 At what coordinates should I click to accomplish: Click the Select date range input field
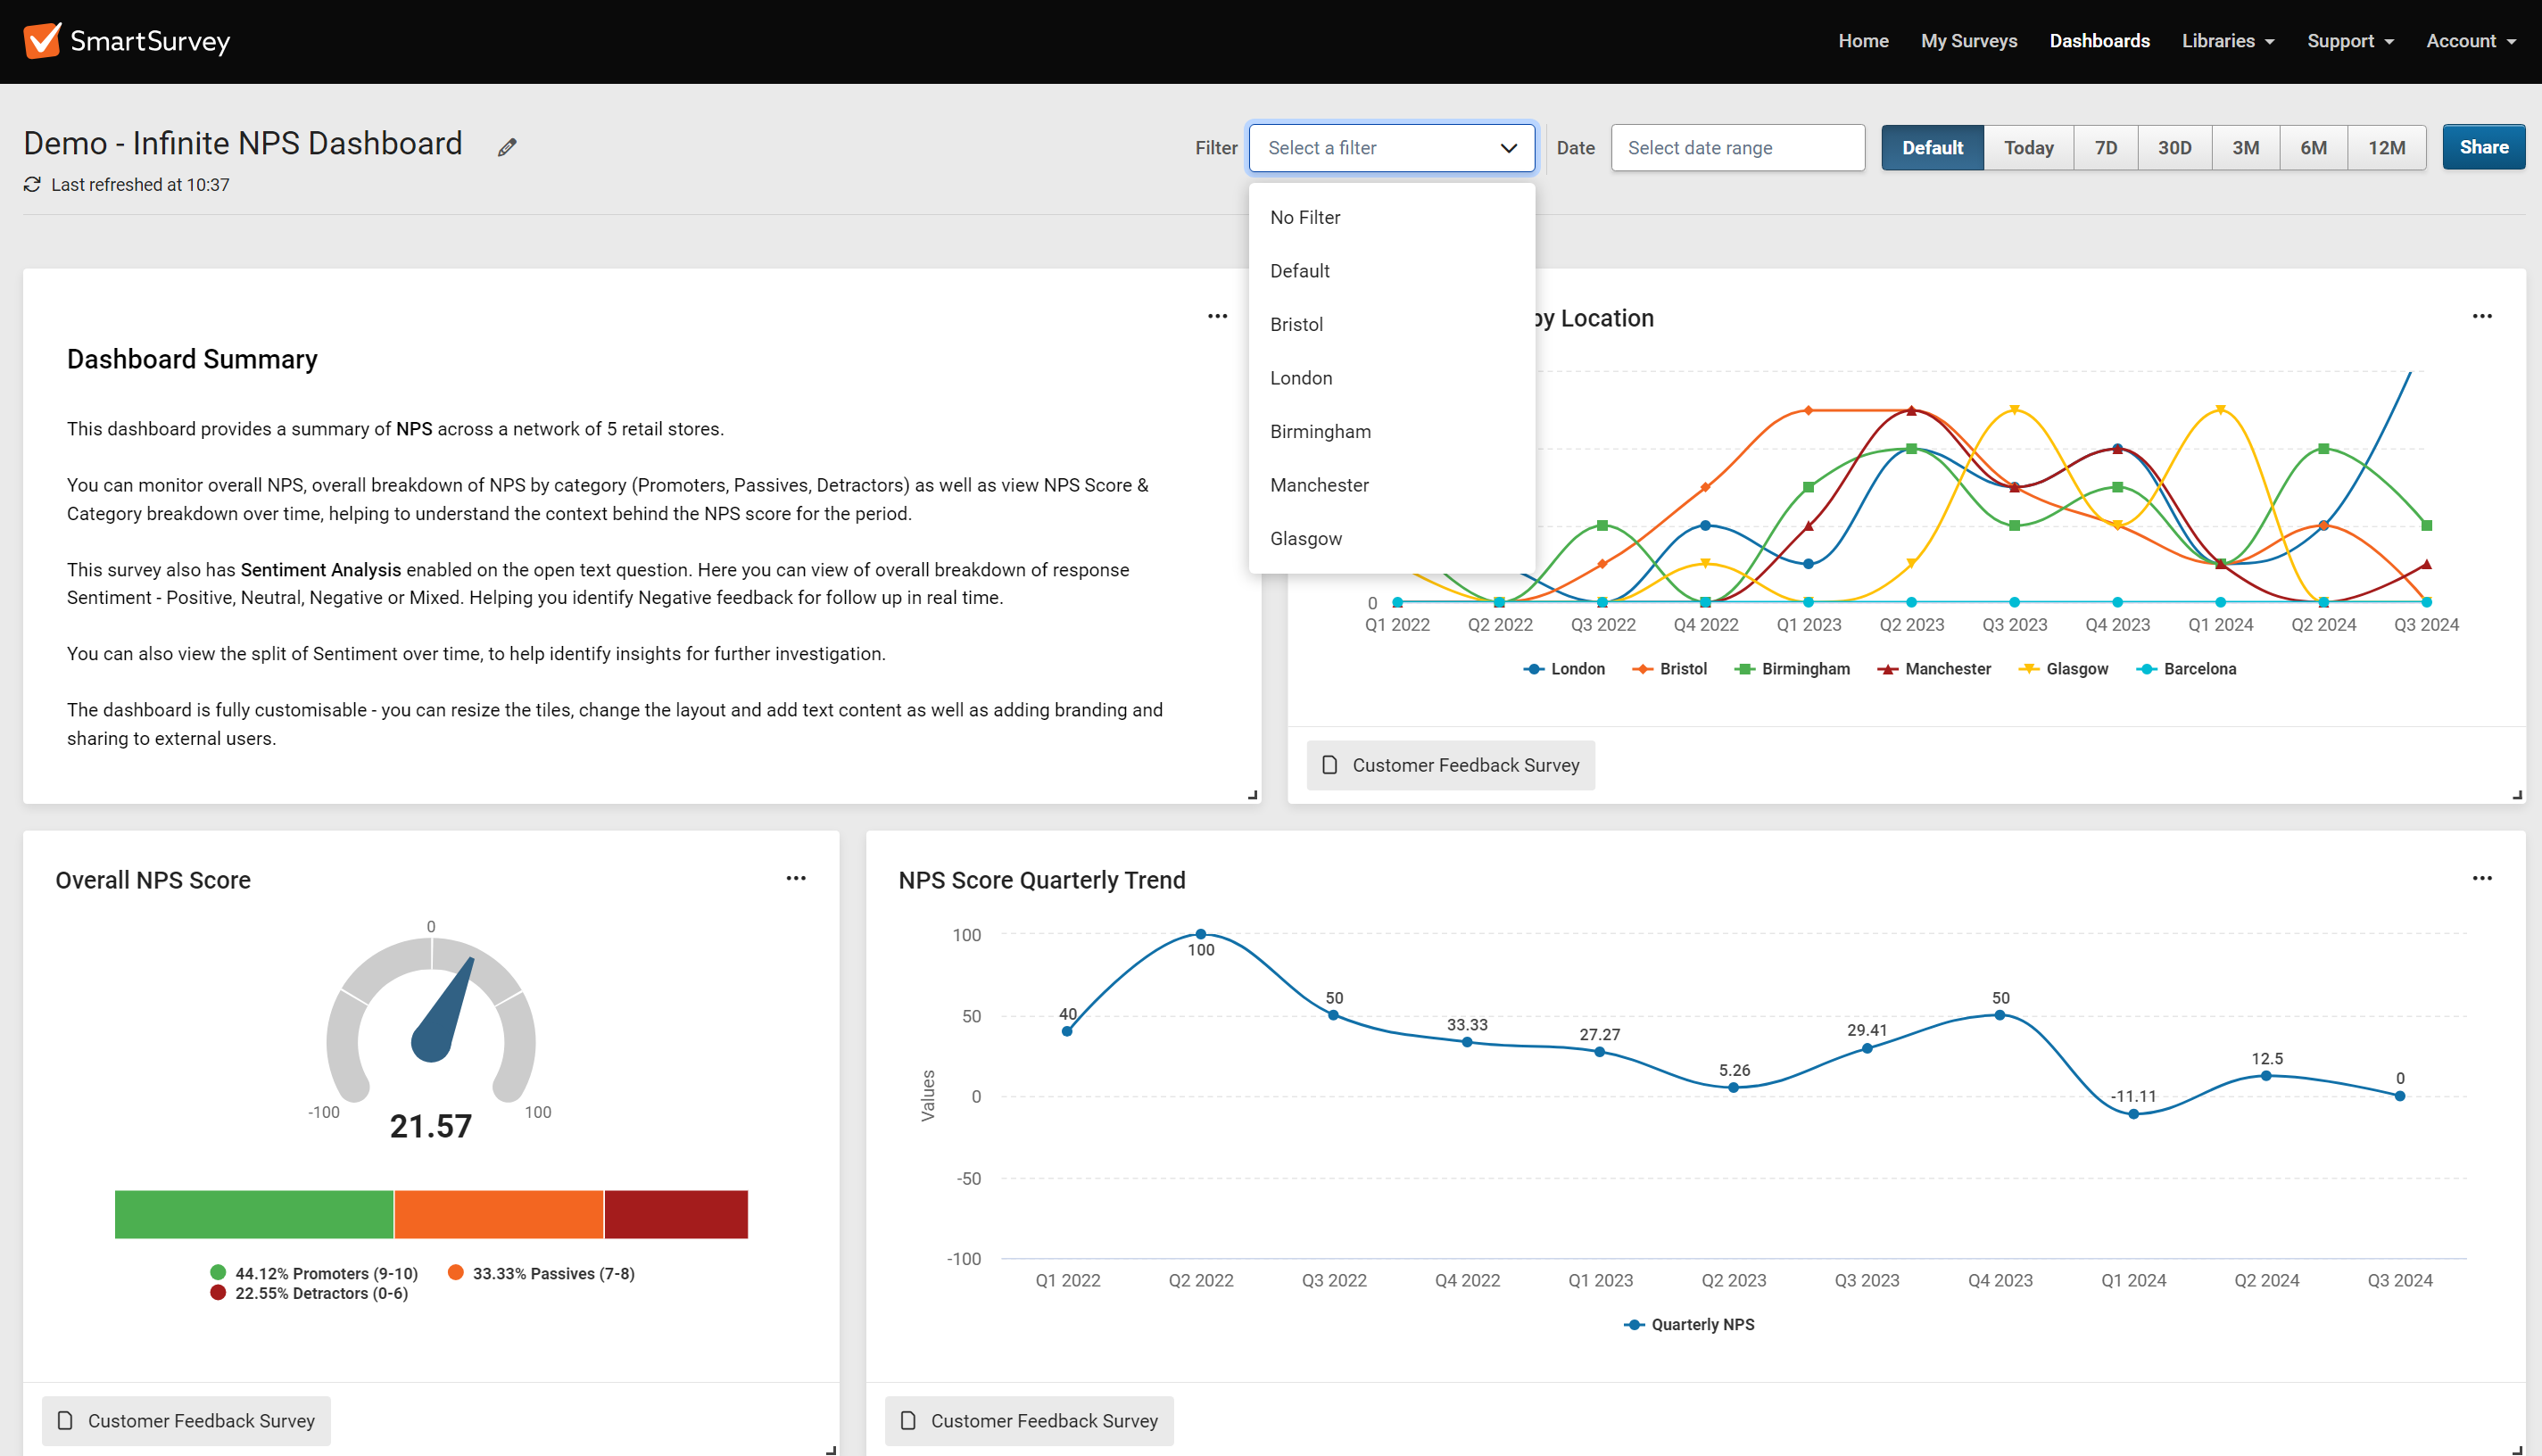(1737, 147)
